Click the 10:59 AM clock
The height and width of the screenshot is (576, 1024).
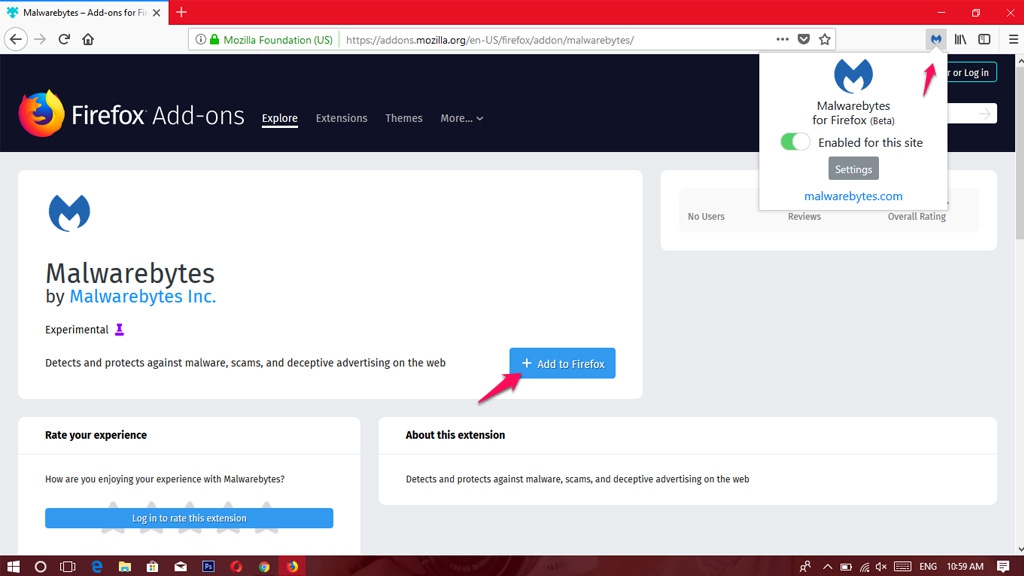965,566
